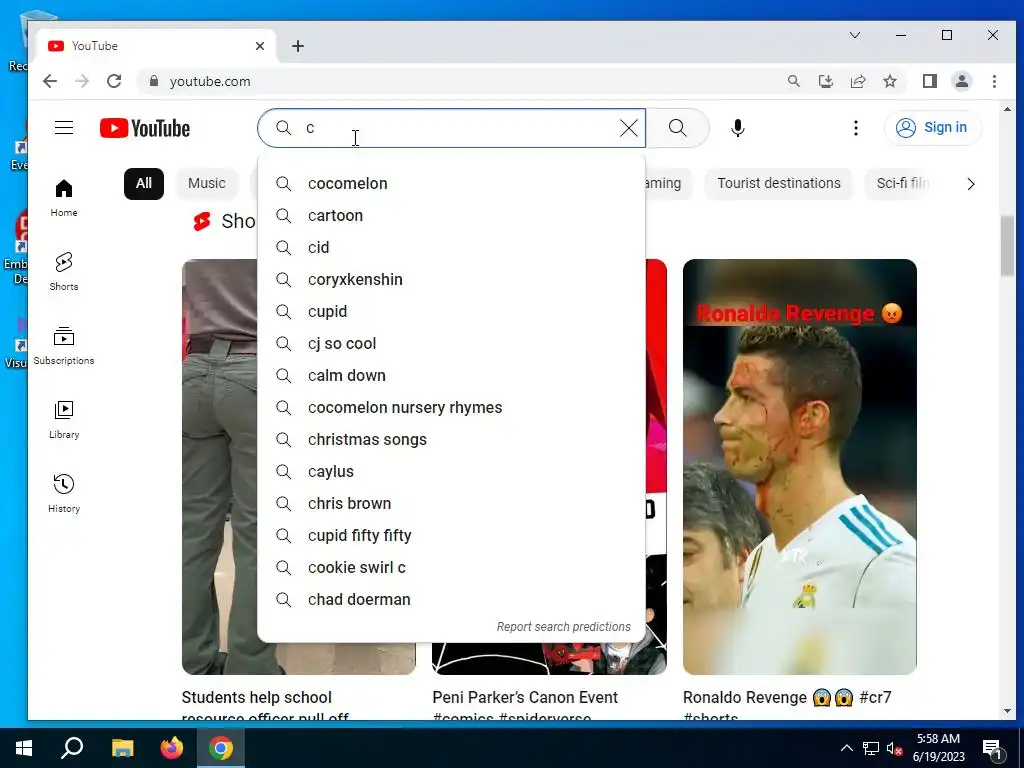Share this page via address bar icon
This screenshot has width=1024, height=768.
click(x=857, y=81)
